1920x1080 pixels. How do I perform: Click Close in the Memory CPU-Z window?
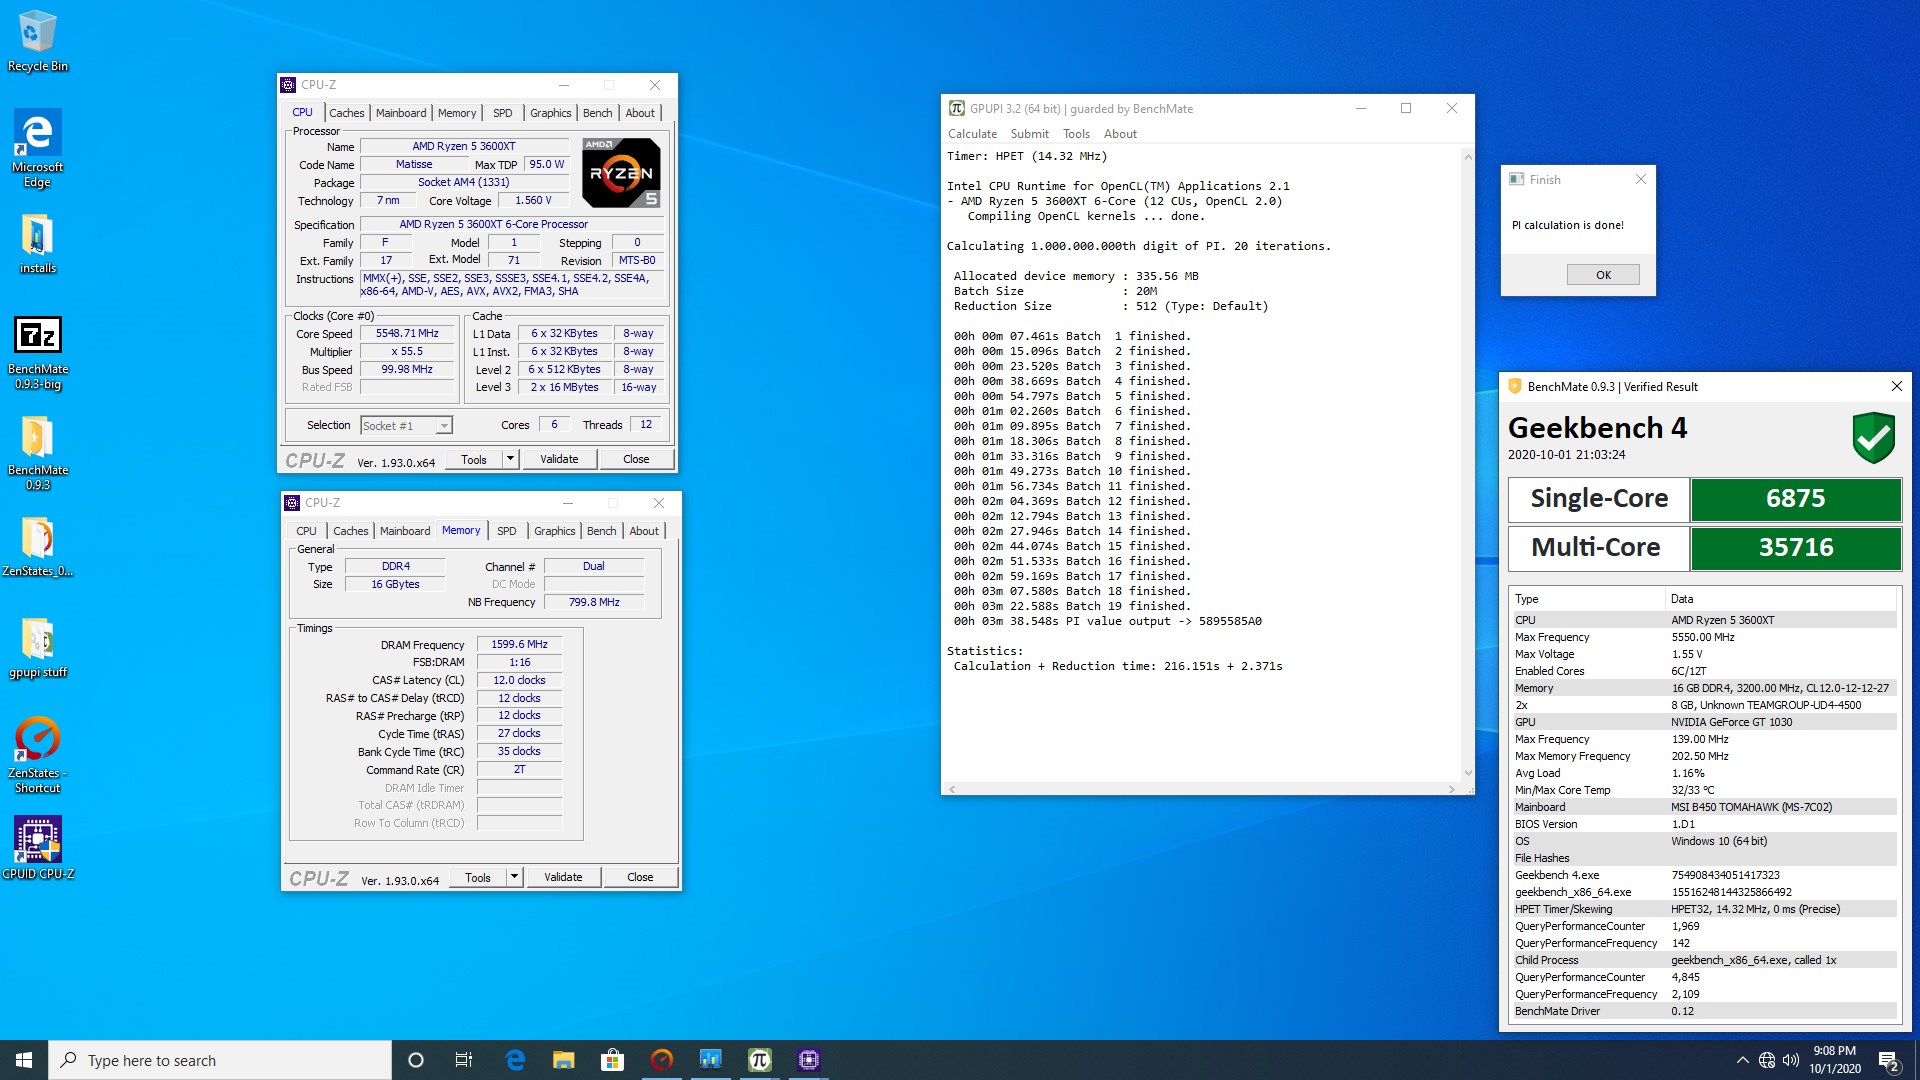click(640, 877)
